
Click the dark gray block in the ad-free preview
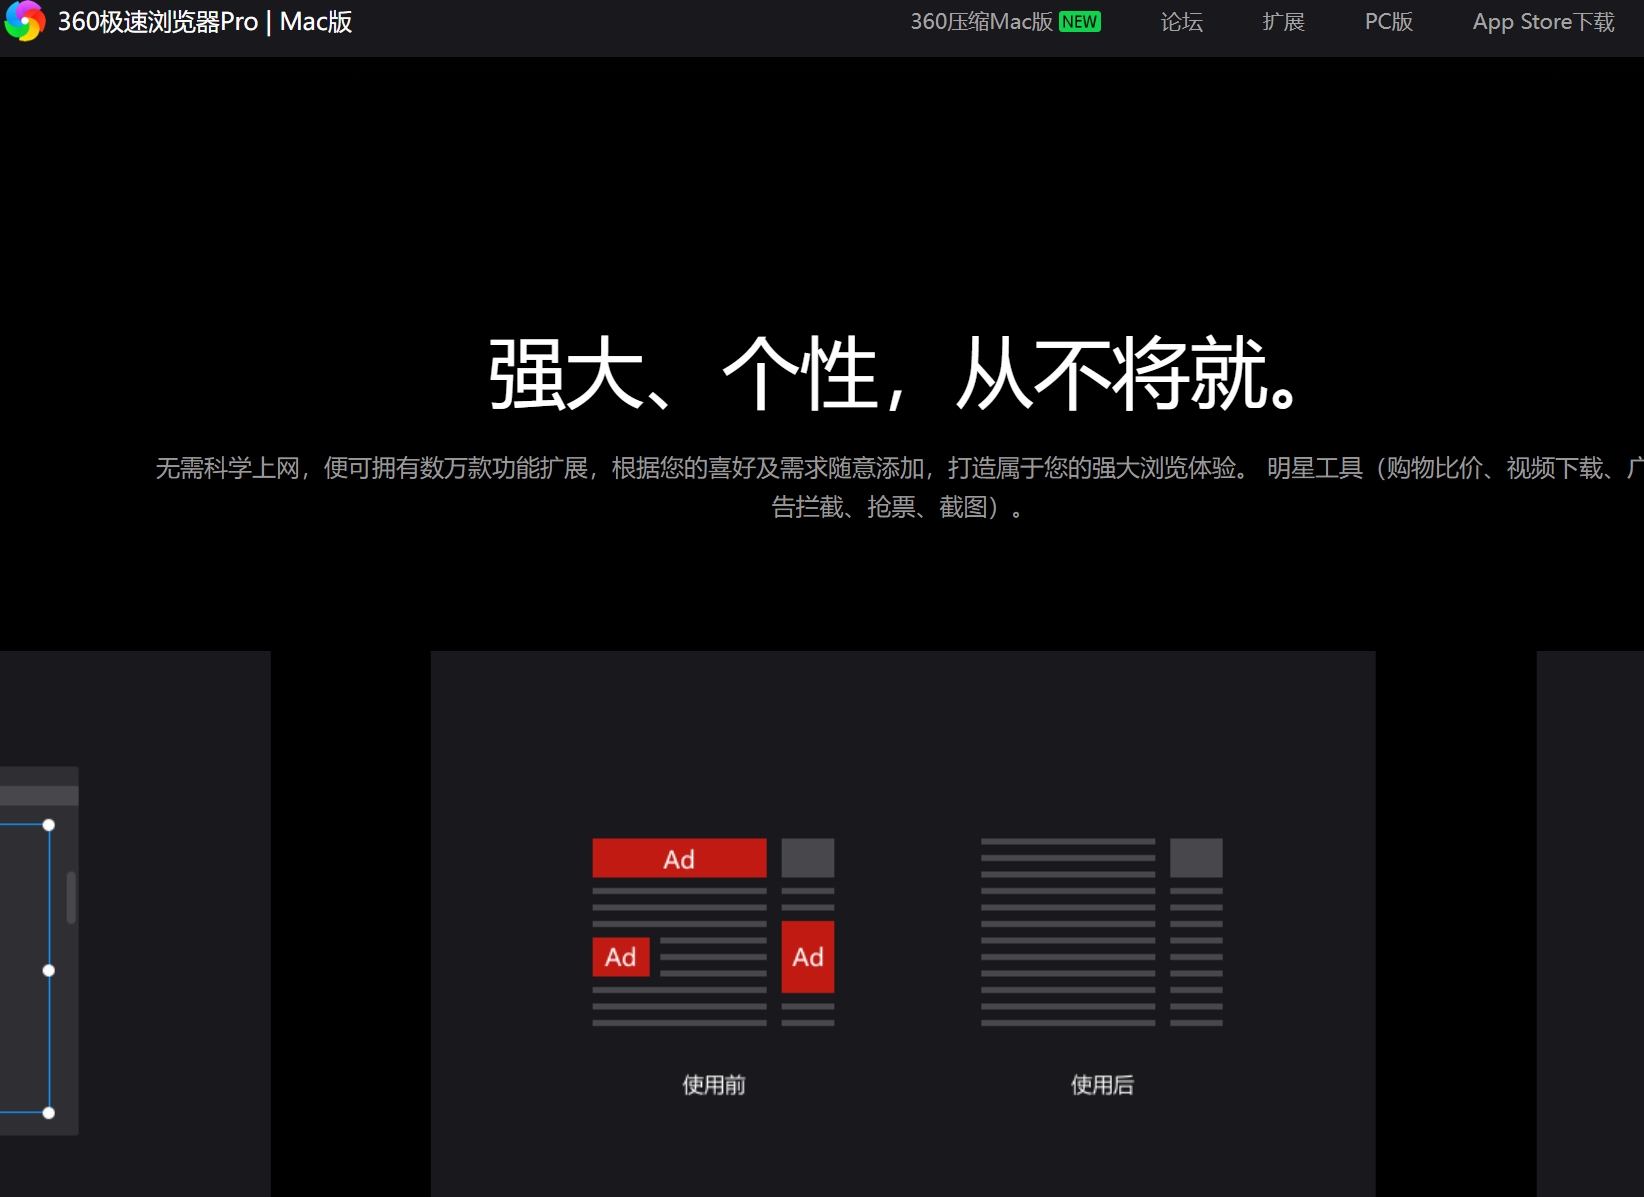tap(1196, 857)
